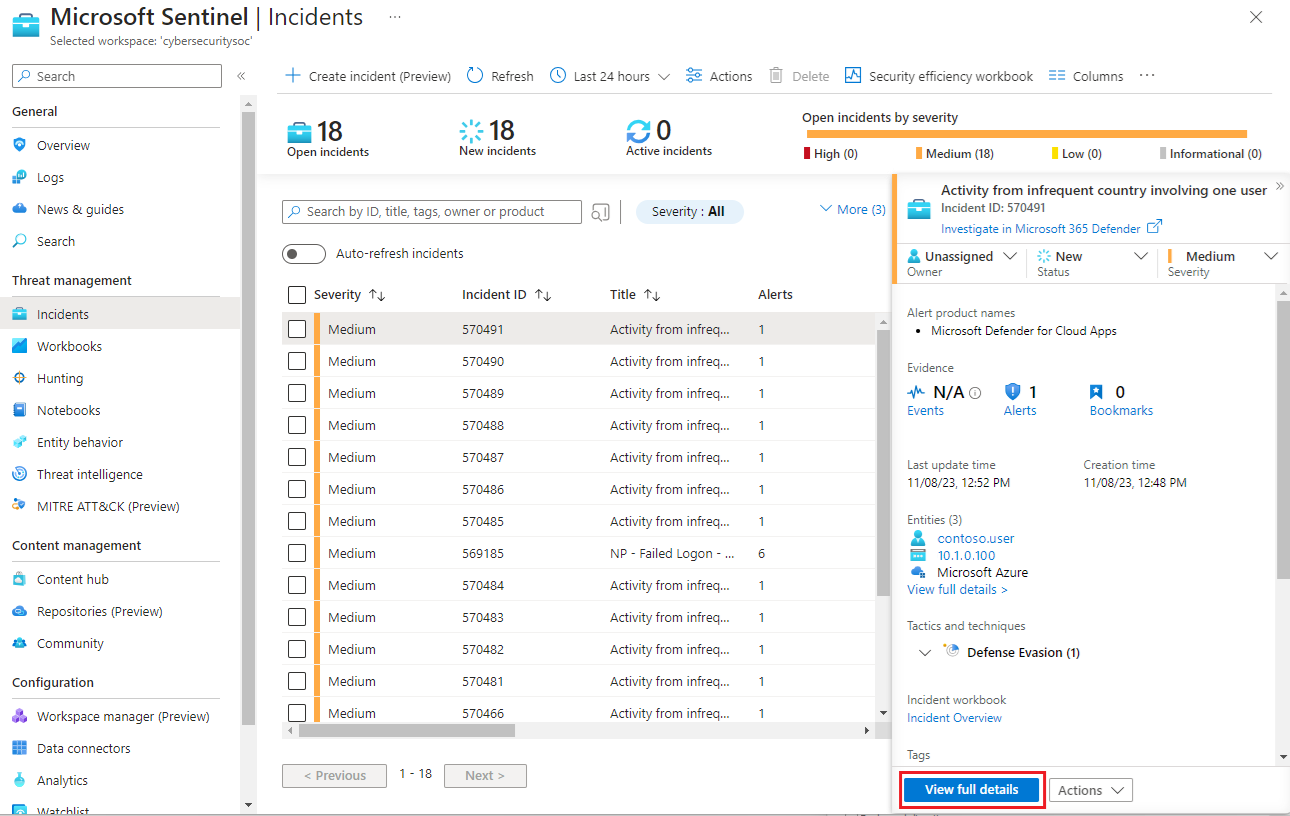Collapse the incident details pane double-chevron
Image resolution: width=1290 pixels, height=816 pixels.
tap(1279, 186)
